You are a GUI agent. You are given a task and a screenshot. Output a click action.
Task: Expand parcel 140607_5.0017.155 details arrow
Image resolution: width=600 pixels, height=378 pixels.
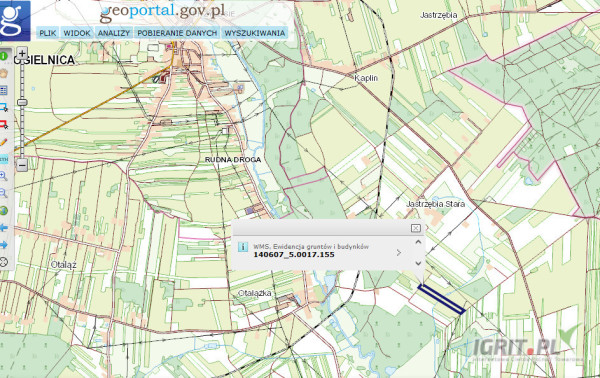399,253
